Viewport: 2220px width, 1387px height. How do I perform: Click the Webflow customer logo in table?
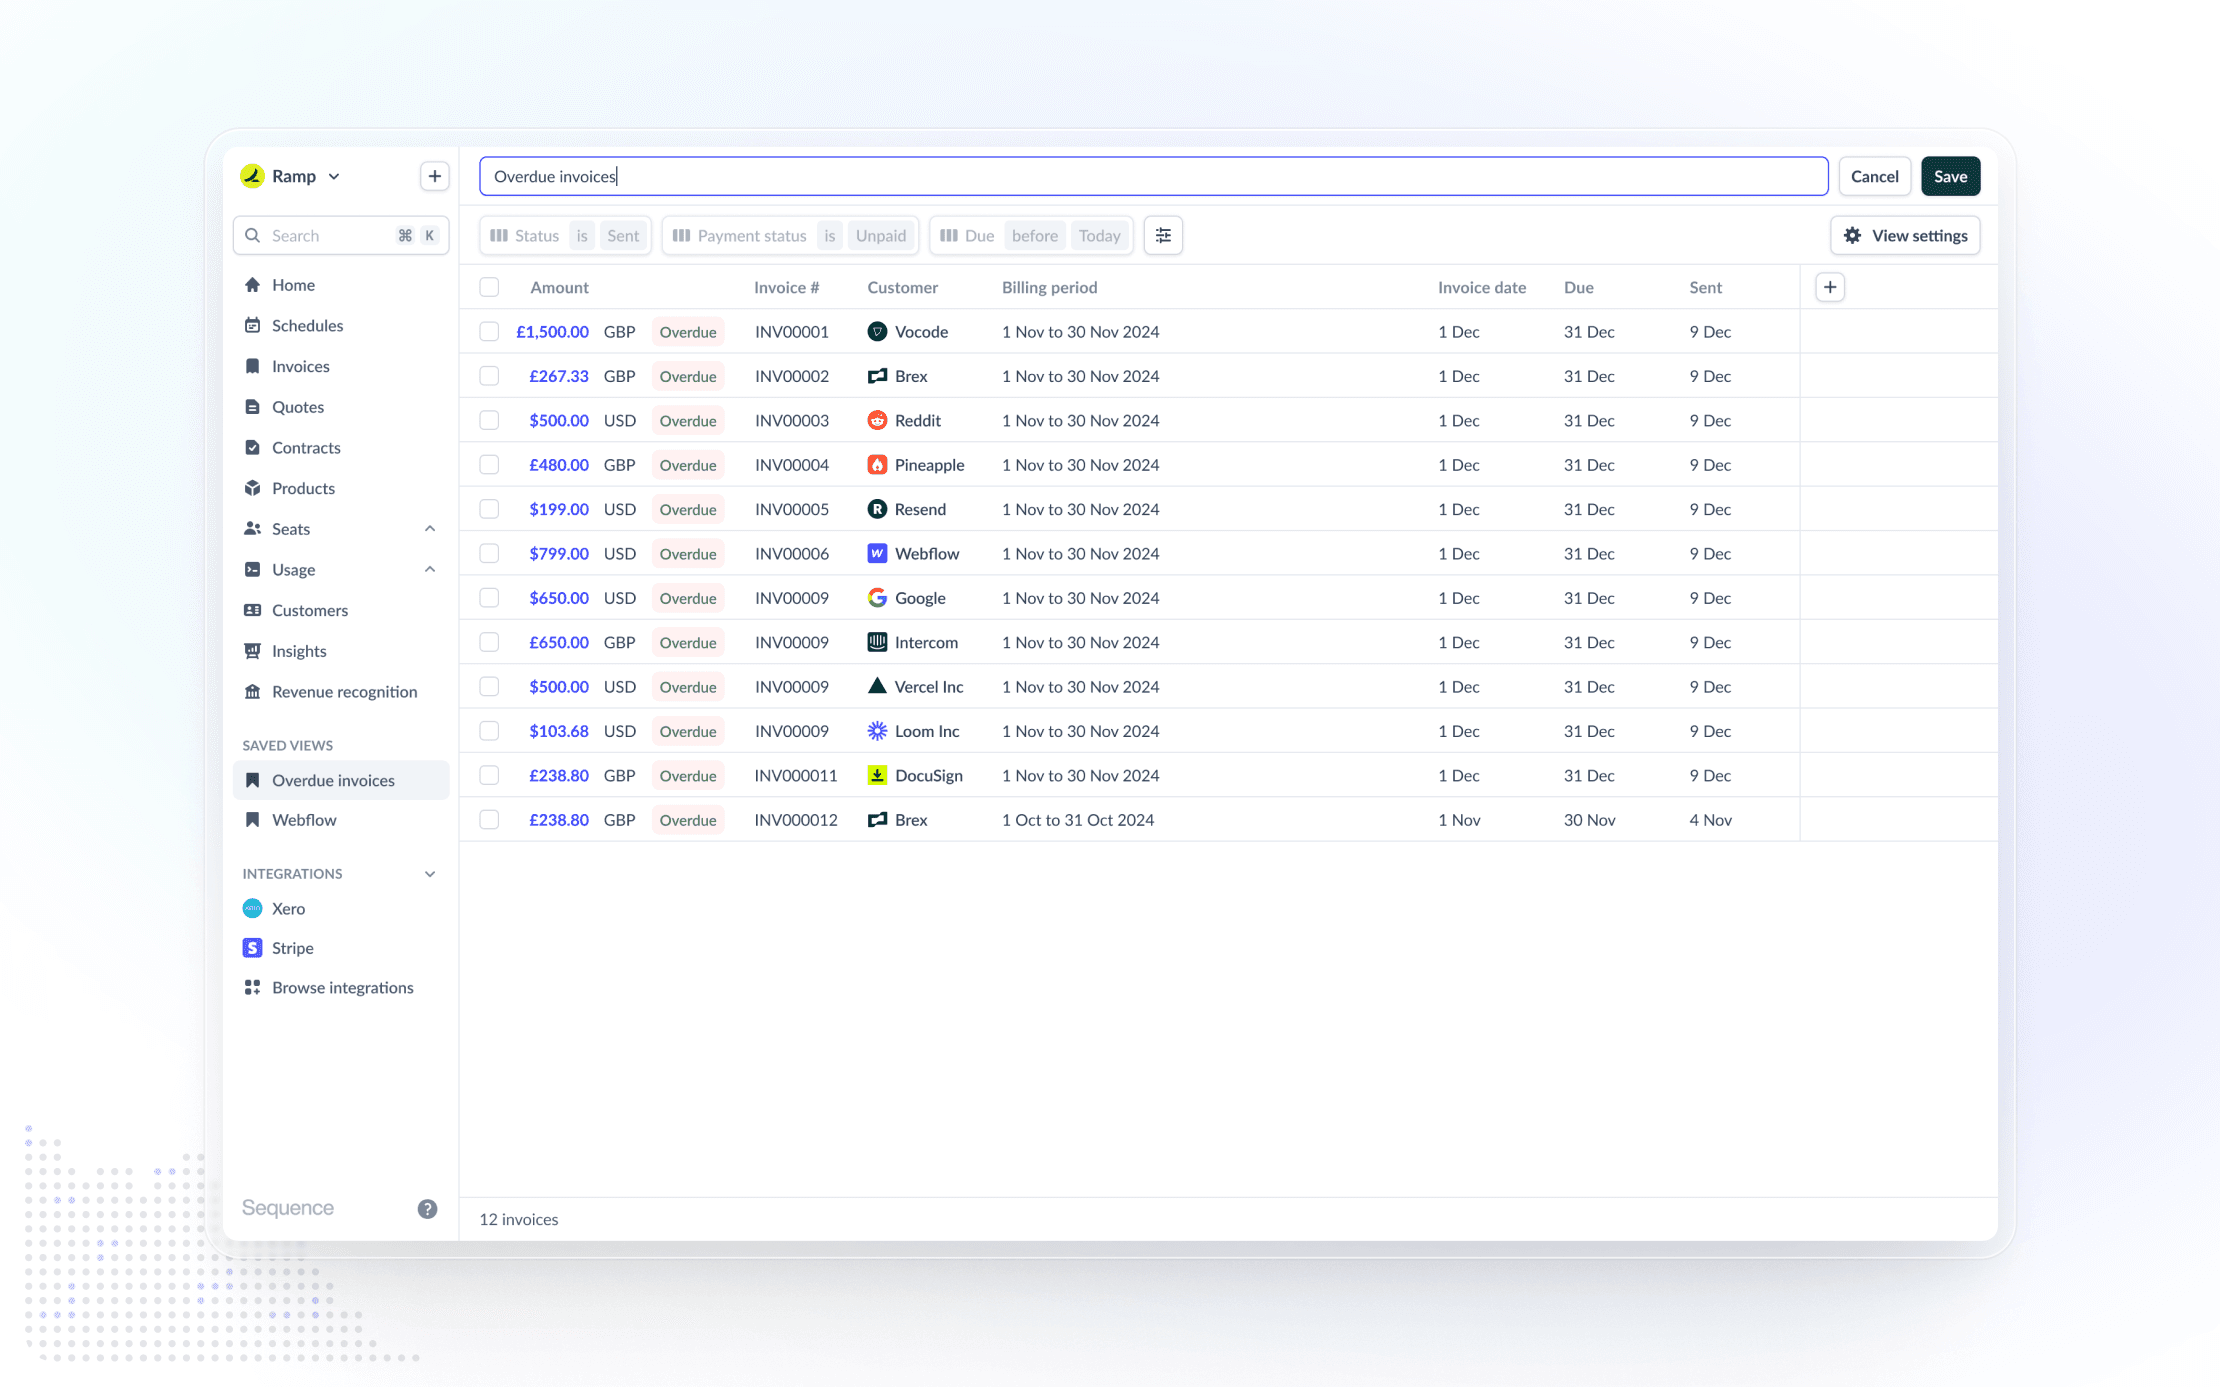coord(877,553)
